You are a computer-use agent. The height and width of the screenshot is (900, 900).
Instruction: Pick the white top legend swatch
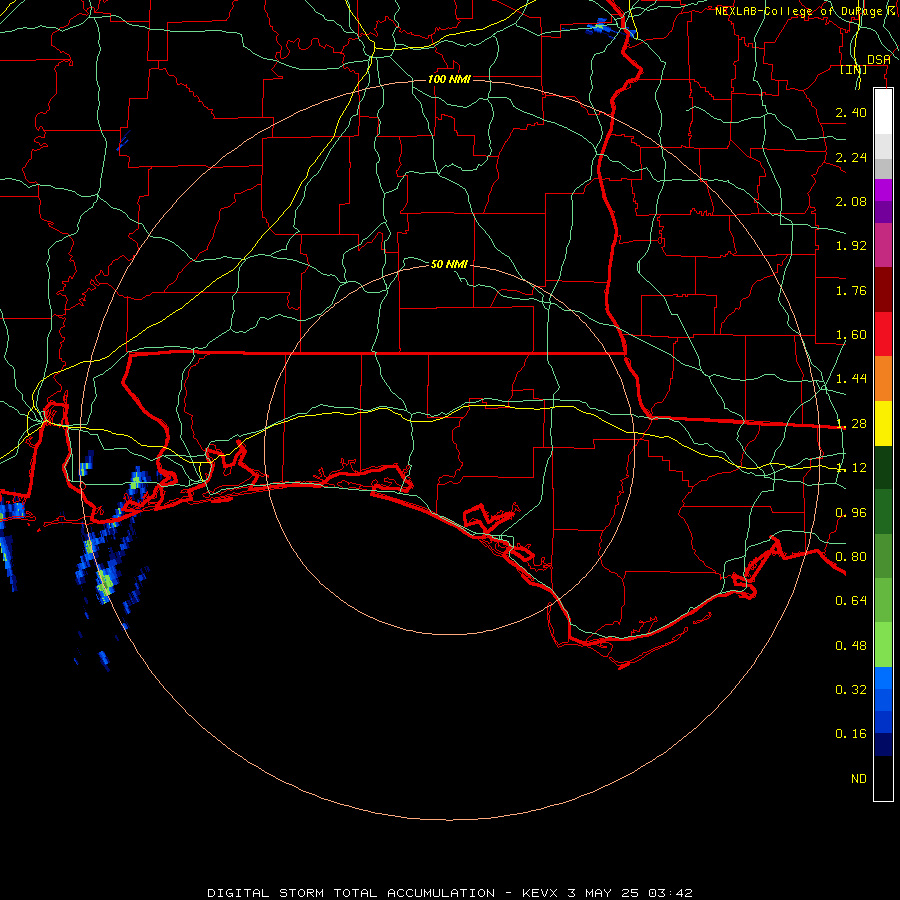click(x=883, y=112)
